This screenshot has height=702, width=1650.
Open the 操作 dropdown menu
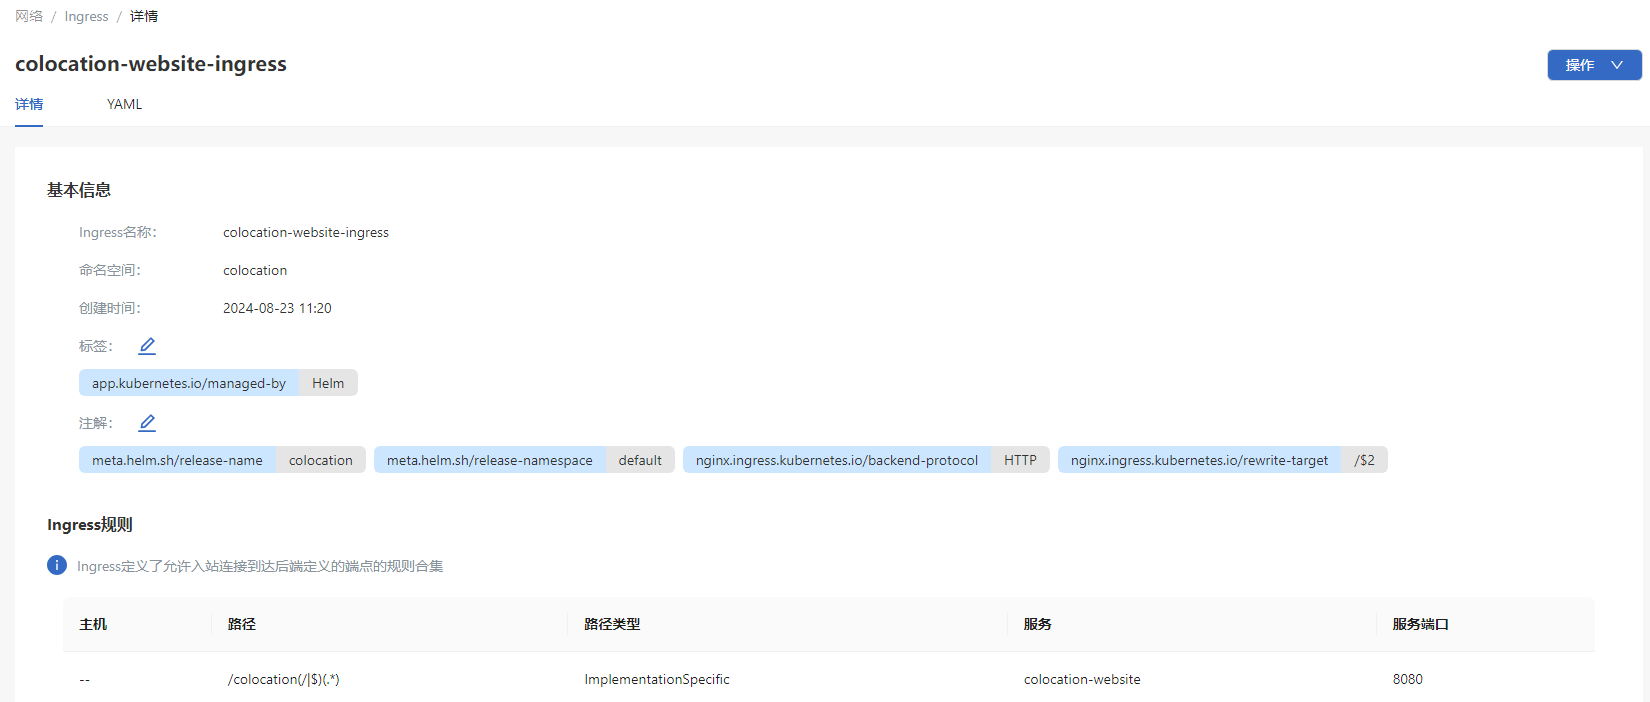pyautogui.click(x=1594, y=65)
